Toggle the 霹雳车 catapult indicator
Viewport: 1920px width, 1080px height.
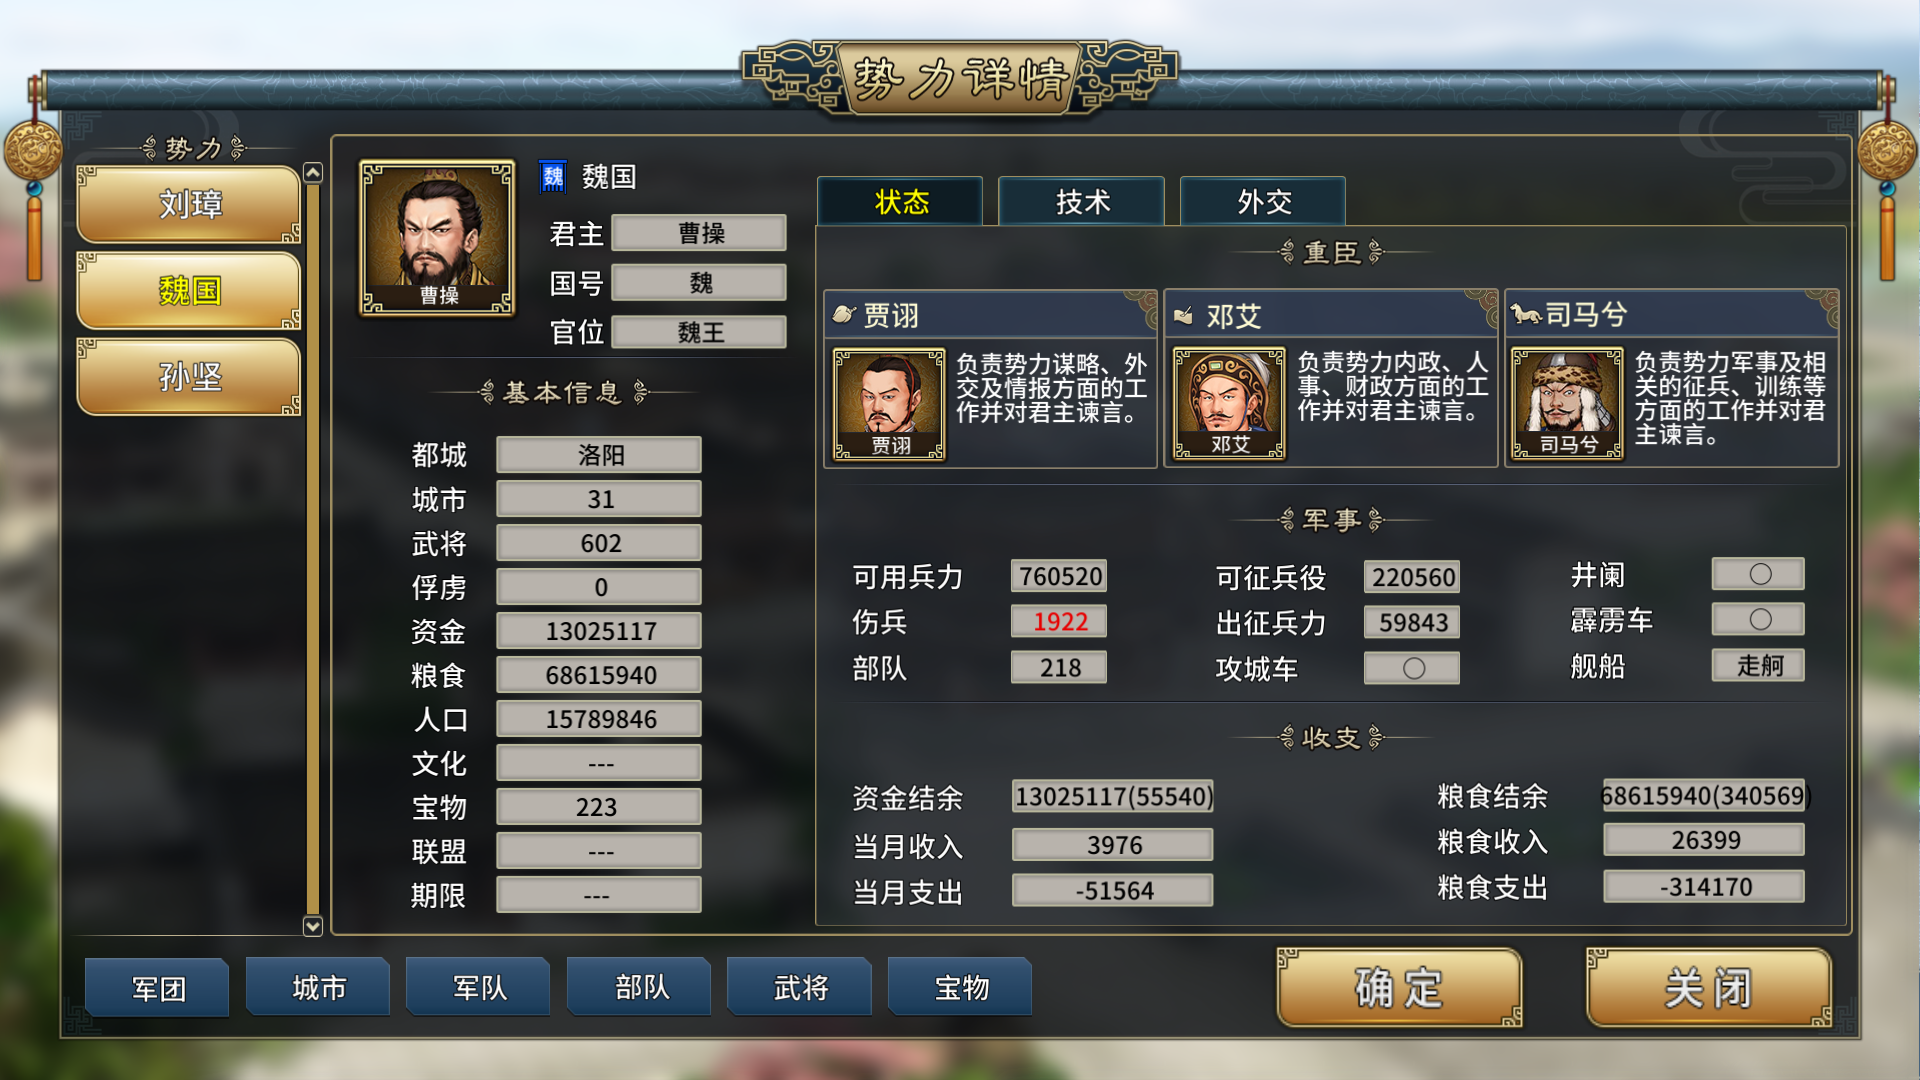pos(1759,619)
